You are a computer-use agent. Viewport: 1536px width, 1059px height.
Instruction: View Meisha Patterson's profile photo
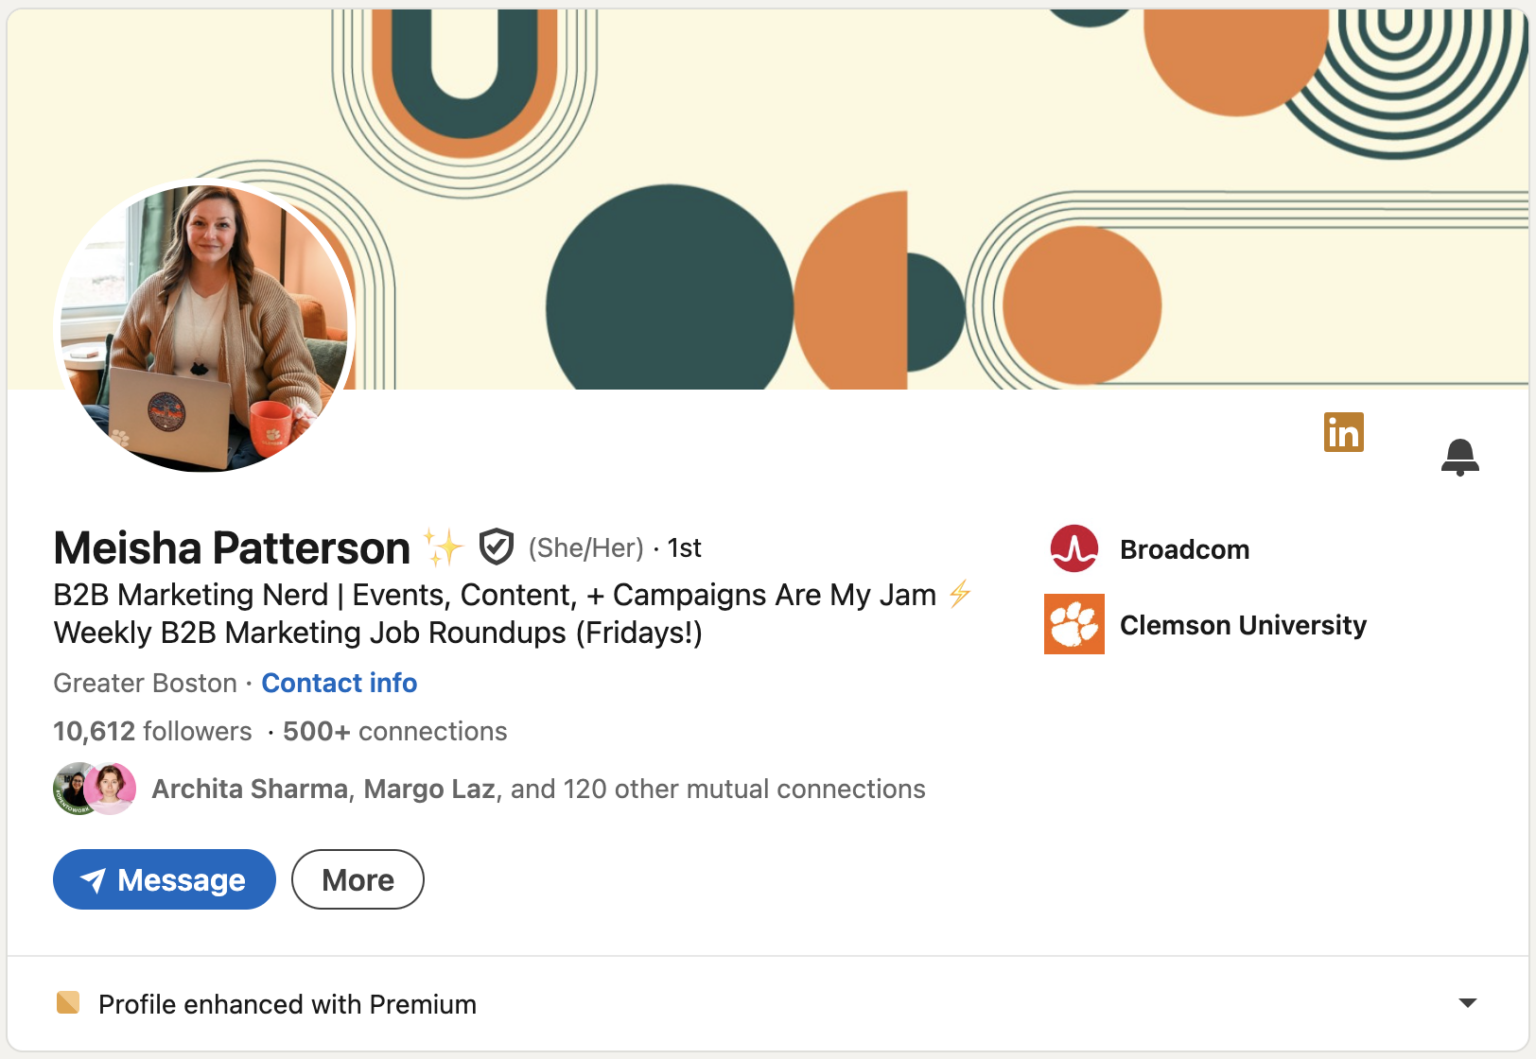coord(204,325)
